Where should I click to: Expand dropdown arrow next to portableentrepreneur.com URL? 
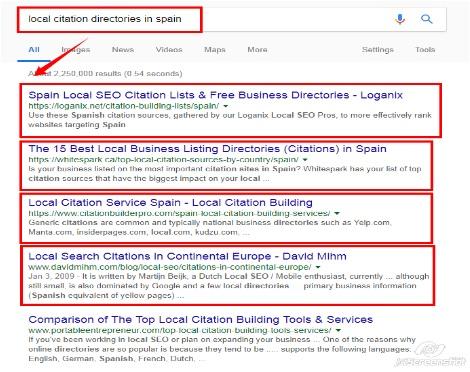coord(338,331)
